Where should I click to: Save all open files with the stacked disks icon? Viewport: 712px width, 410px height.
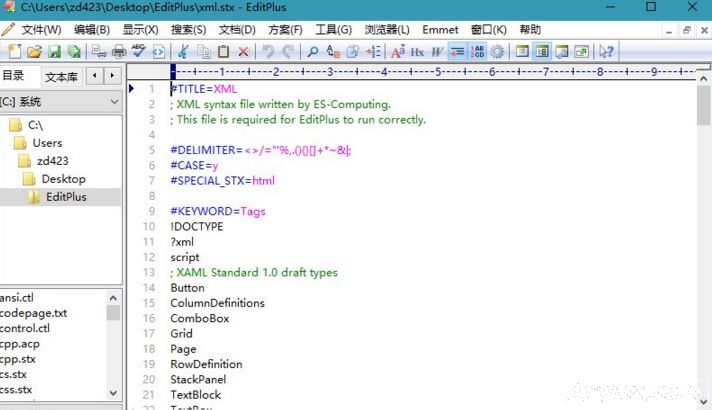pyautogui.click(x=74, y=51)
